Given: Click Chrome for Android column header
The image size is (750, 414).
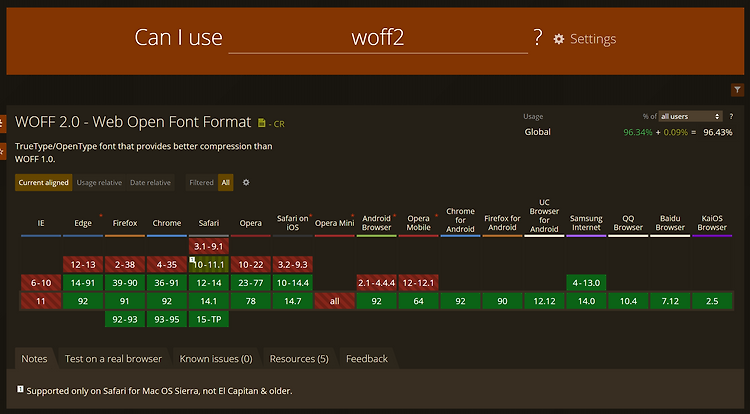Looking at the screenshot, I should pyautogui.click(x=460, y=220).
